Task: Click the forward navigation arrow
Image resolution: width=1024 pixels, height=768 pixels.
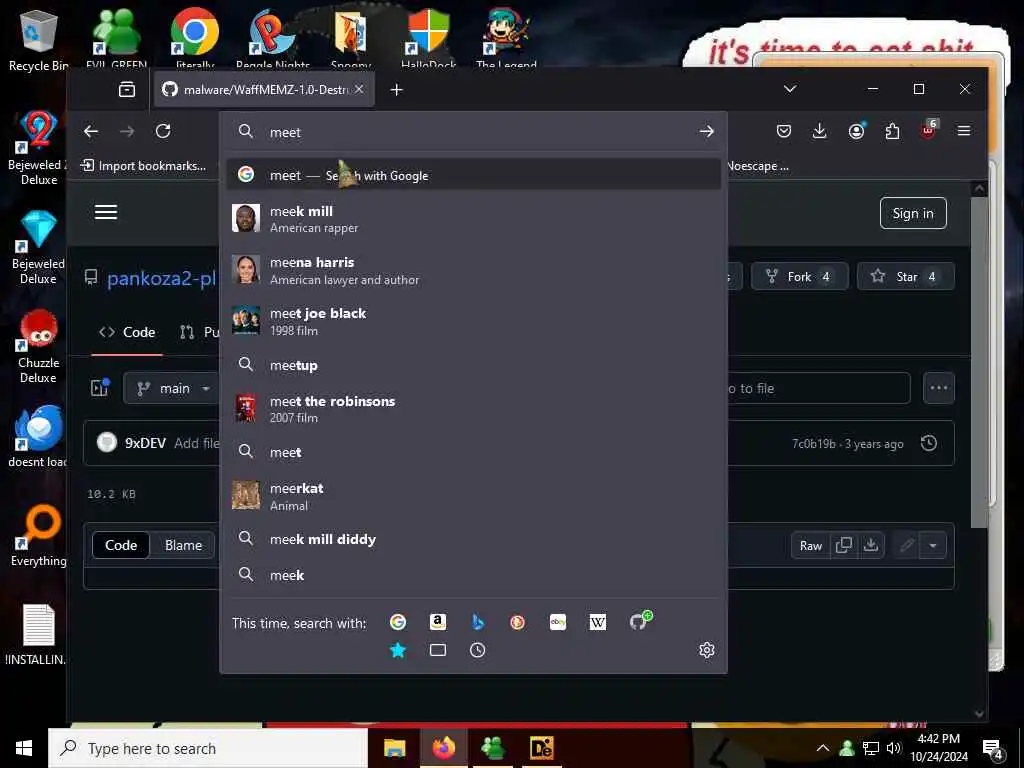Action: (127, 131)
